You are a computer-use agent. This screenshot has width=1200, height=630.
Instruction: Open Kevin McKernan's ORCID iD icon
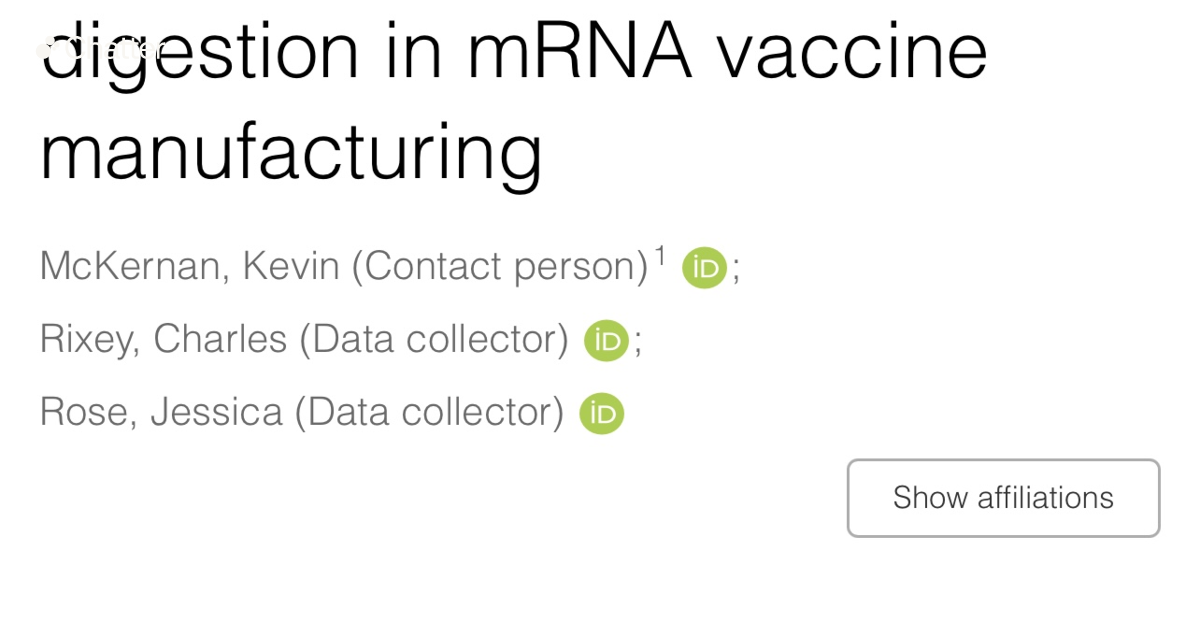coord(704,268)
